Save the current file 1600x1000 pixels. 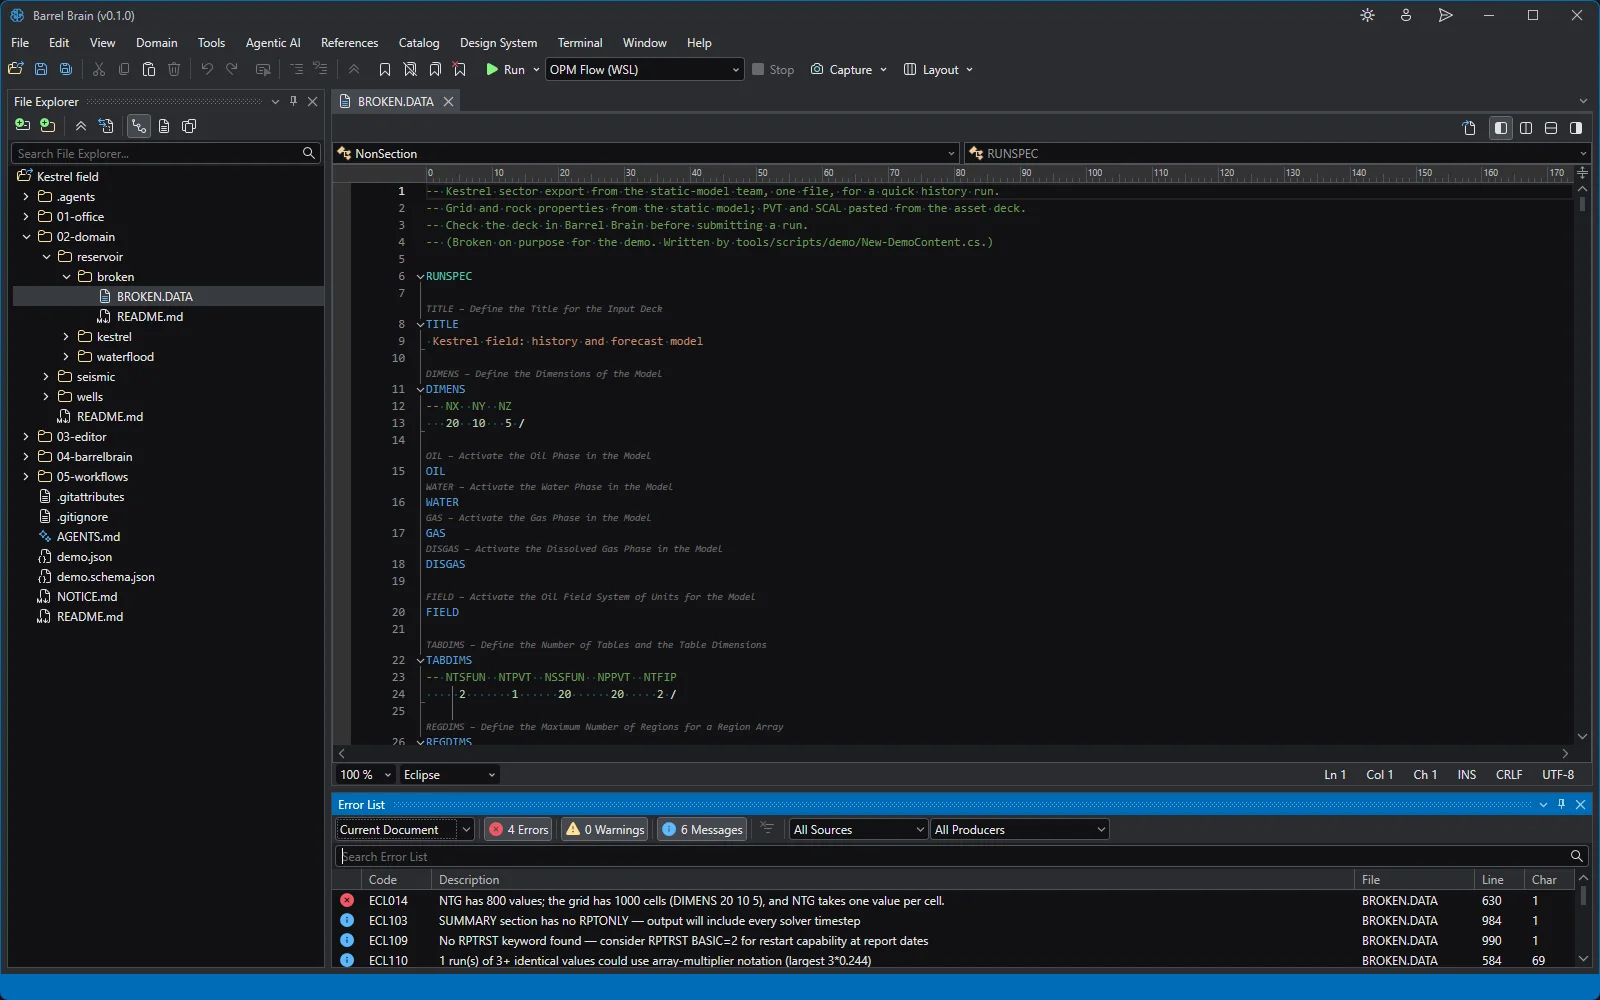[41, 69]
